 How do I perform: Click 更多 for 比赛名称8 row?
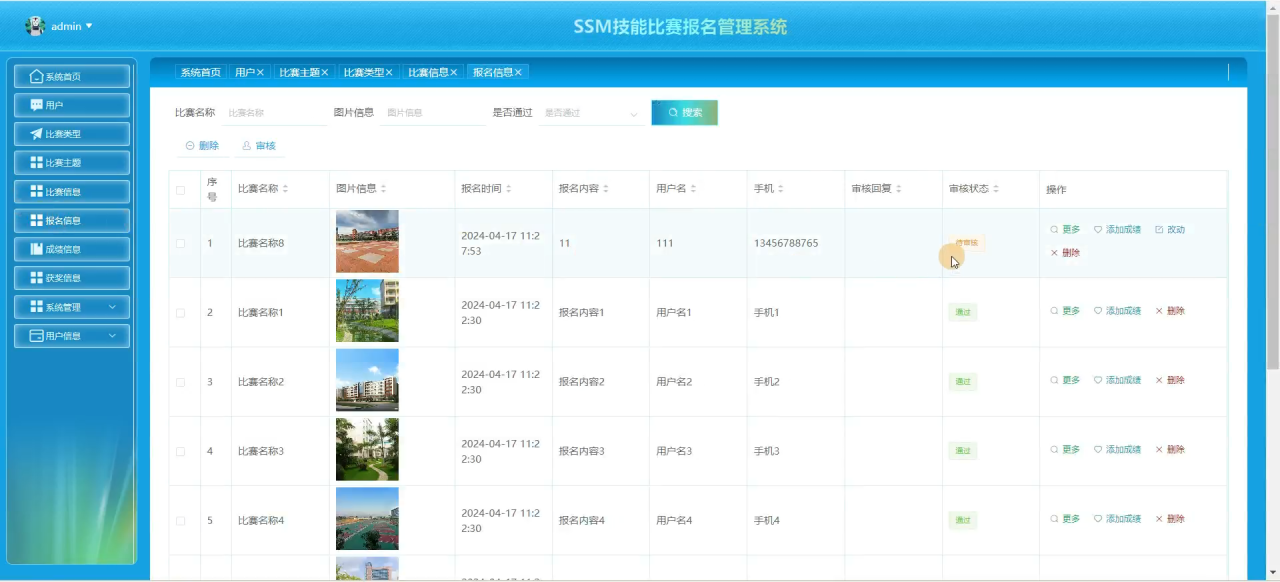pos(1065,230)
